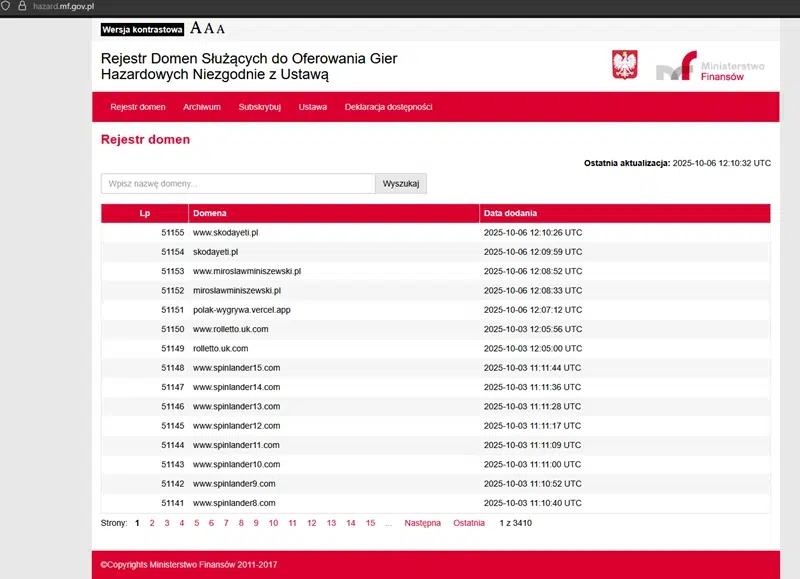Open the Rejestr domen menu item
Viewport: 800px width, 579px height.
point(138,107)
